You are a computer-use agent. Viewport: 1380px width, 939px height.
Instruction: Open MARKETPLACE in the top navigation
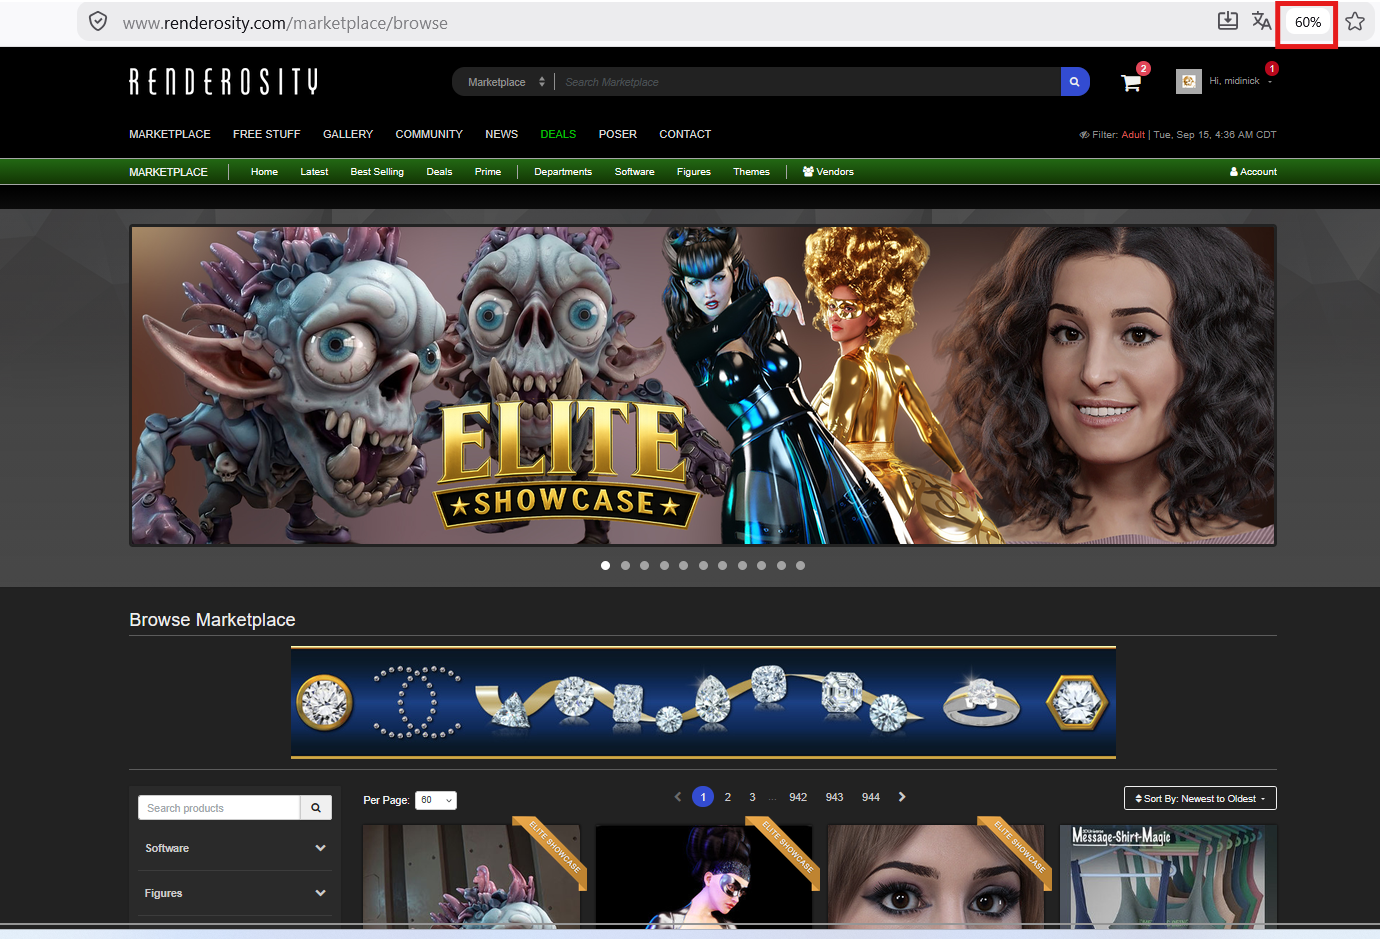pos(170,134)
